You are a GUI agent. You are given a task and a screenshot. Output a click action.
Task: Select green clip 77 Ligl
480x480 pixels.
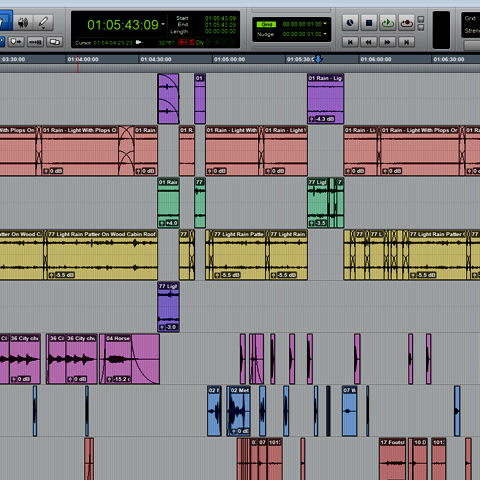point(318,203)
